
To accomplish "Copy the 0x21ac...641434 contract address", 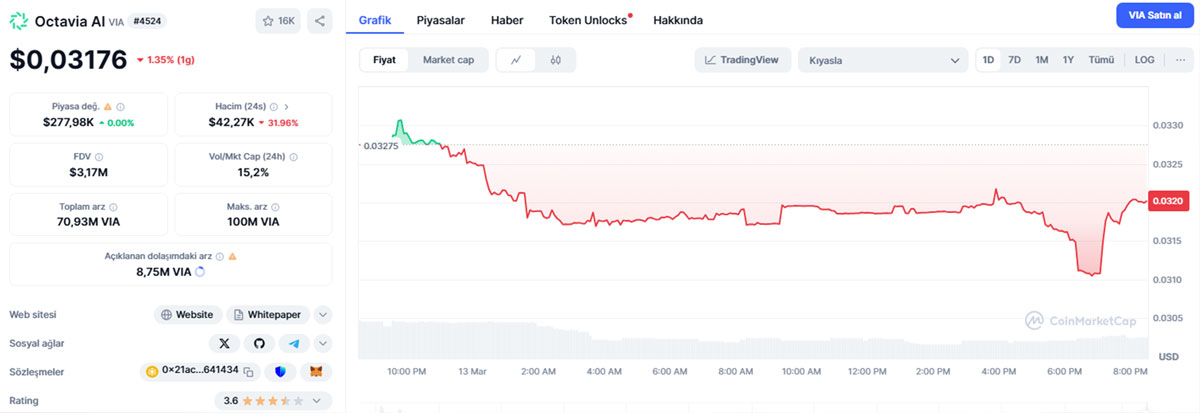I will coord(248,371).
